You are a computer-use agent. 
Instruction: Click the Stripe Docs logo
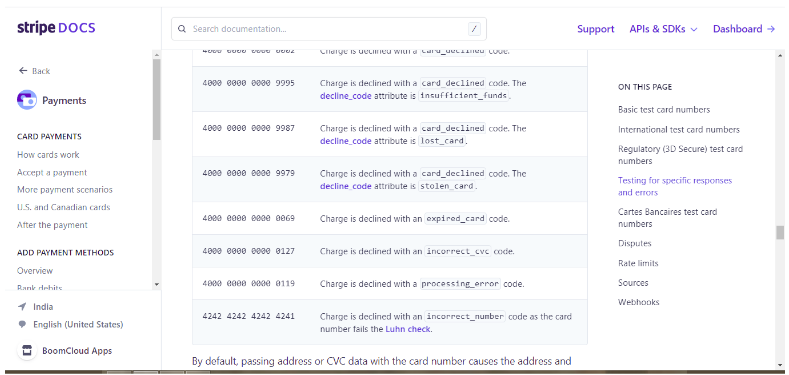point(56,28)
